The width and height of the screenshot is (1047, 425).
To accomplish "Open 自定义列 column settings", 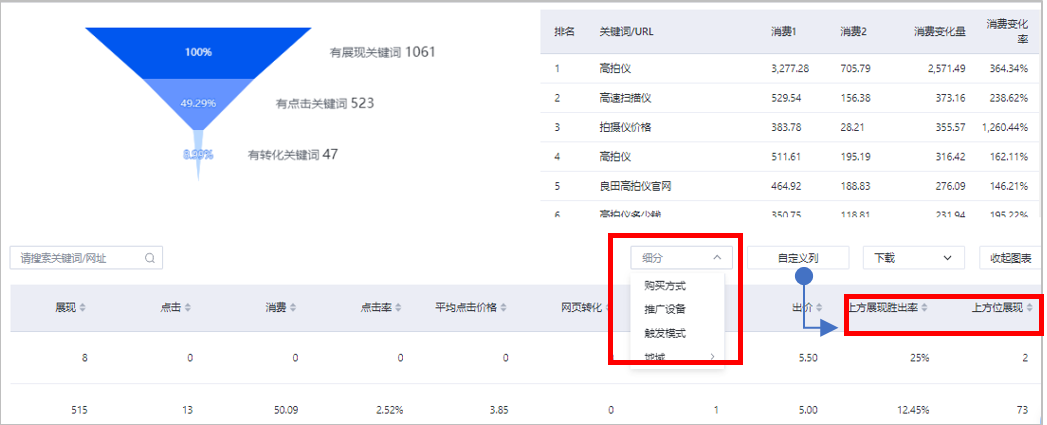I will point(798,257).
